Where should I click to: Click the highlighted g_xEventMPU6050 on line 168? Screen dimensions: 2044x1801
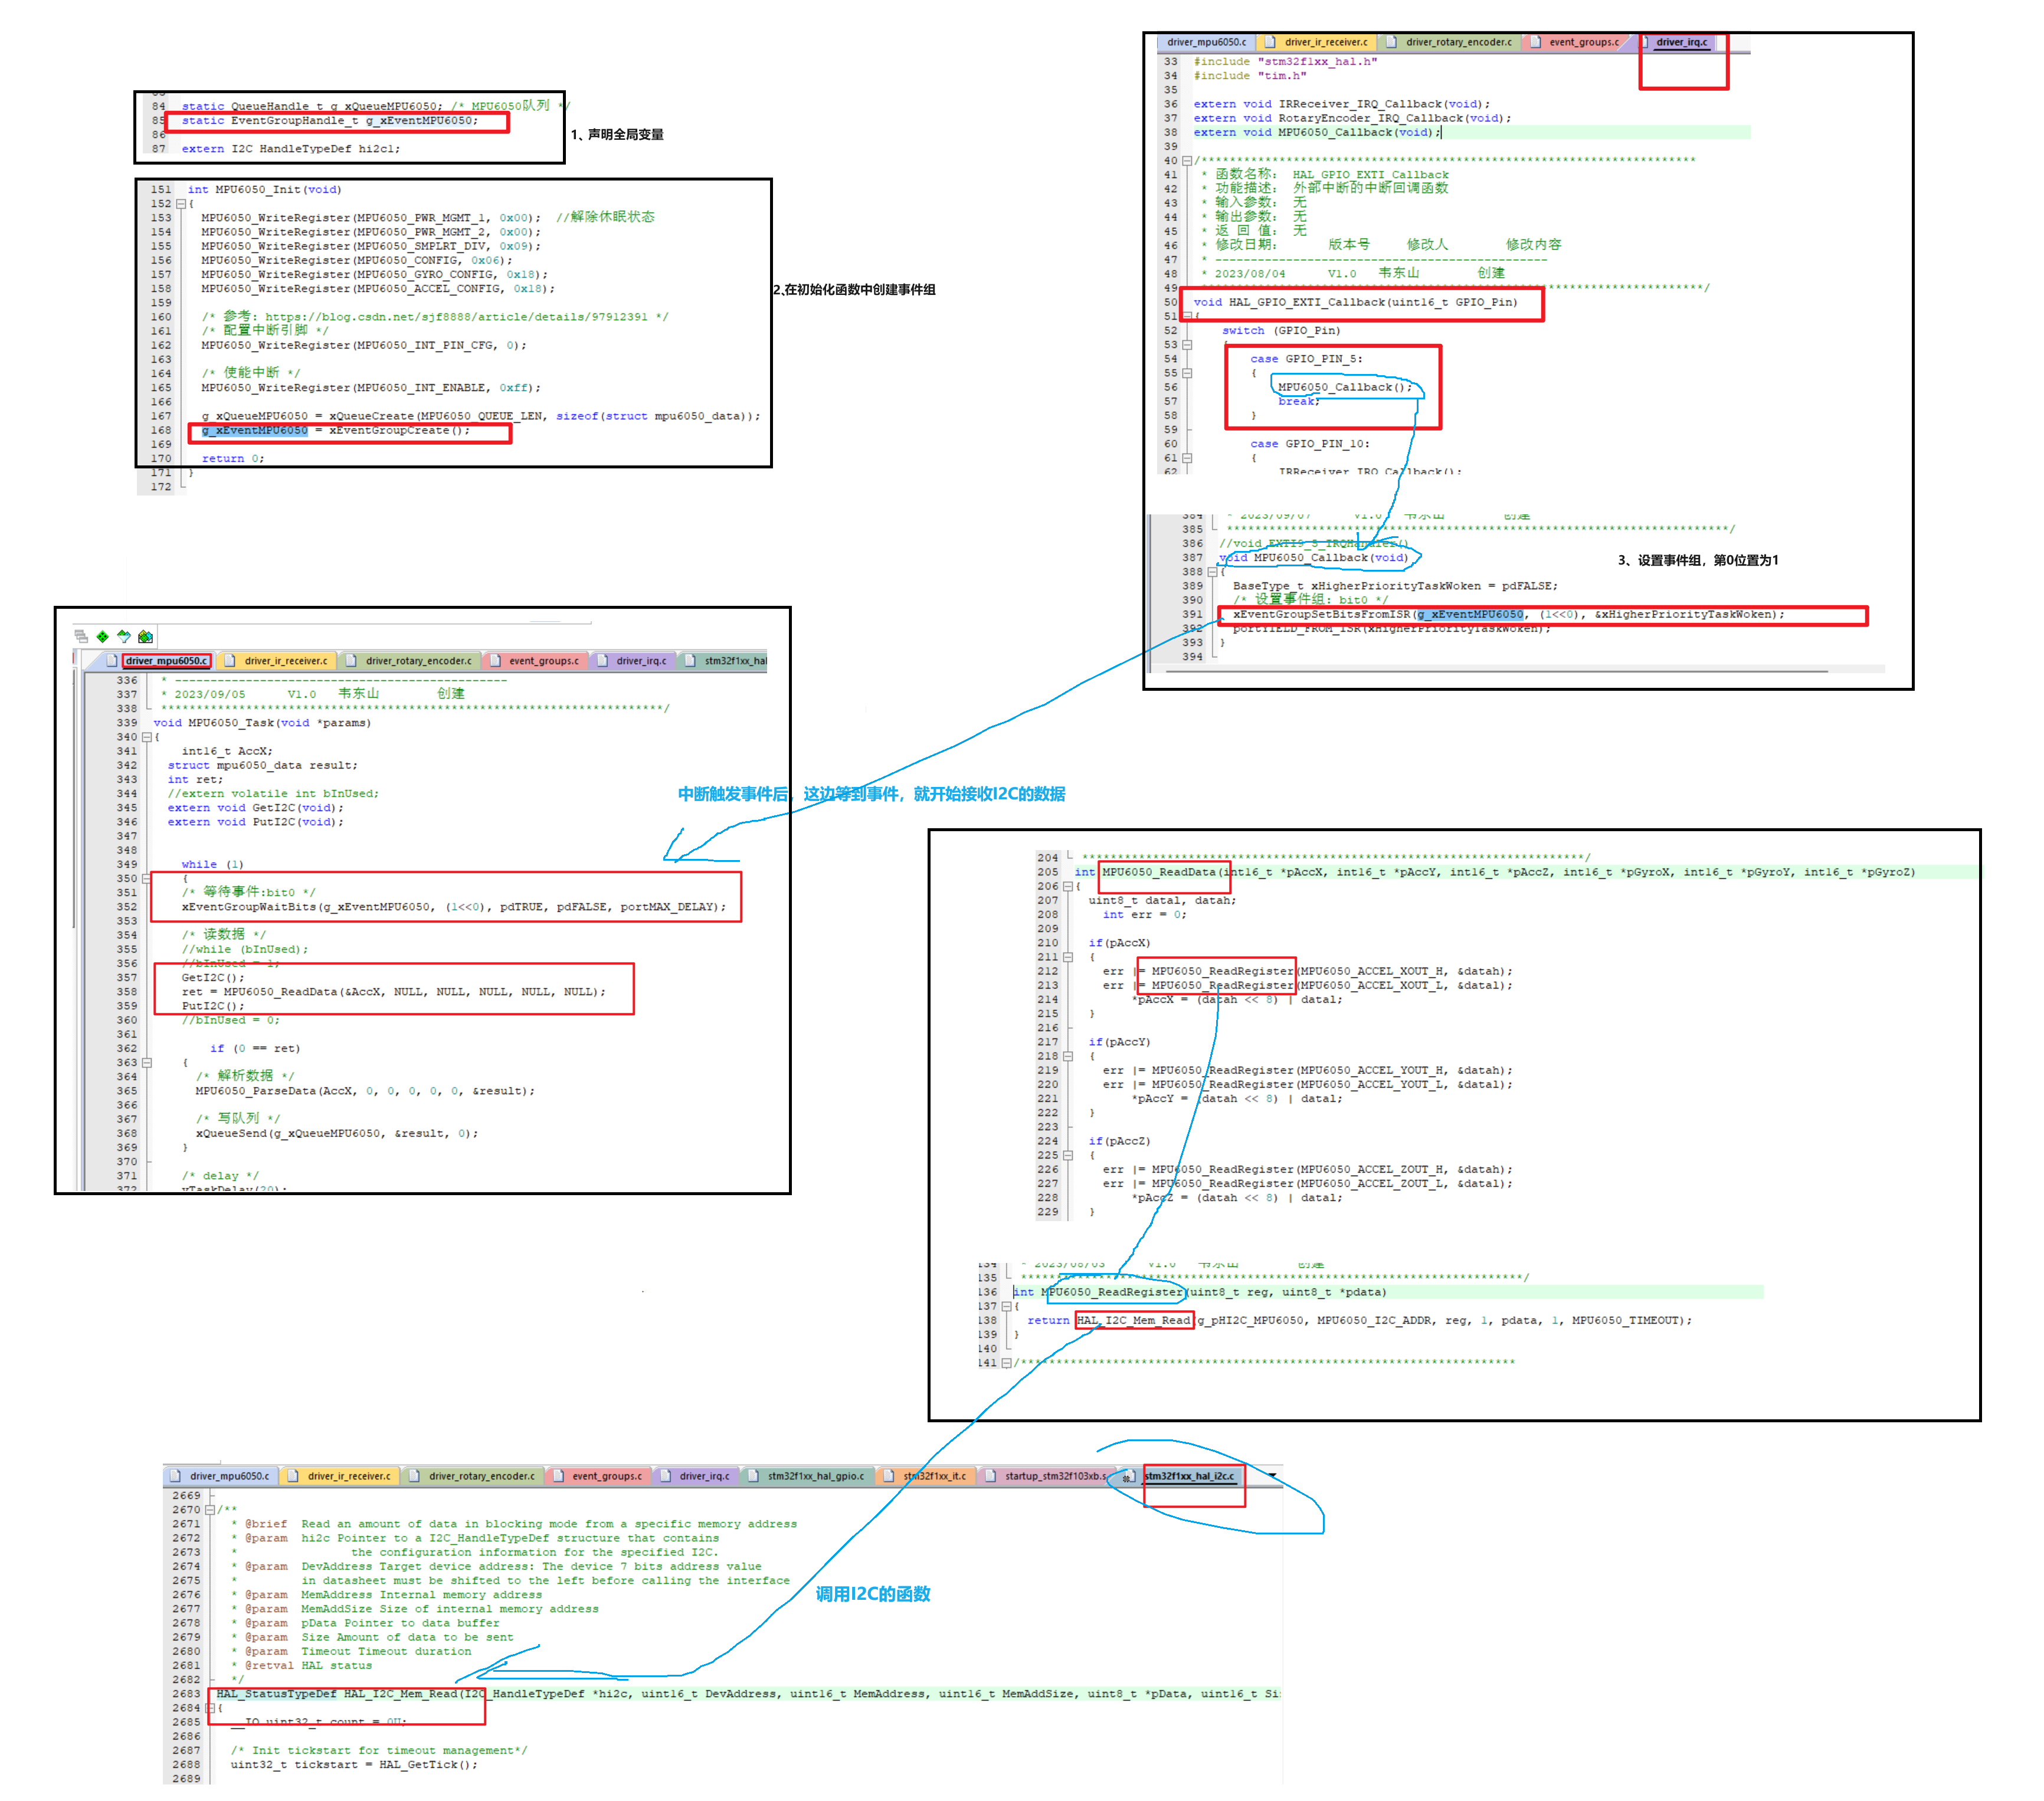[255, 430]
